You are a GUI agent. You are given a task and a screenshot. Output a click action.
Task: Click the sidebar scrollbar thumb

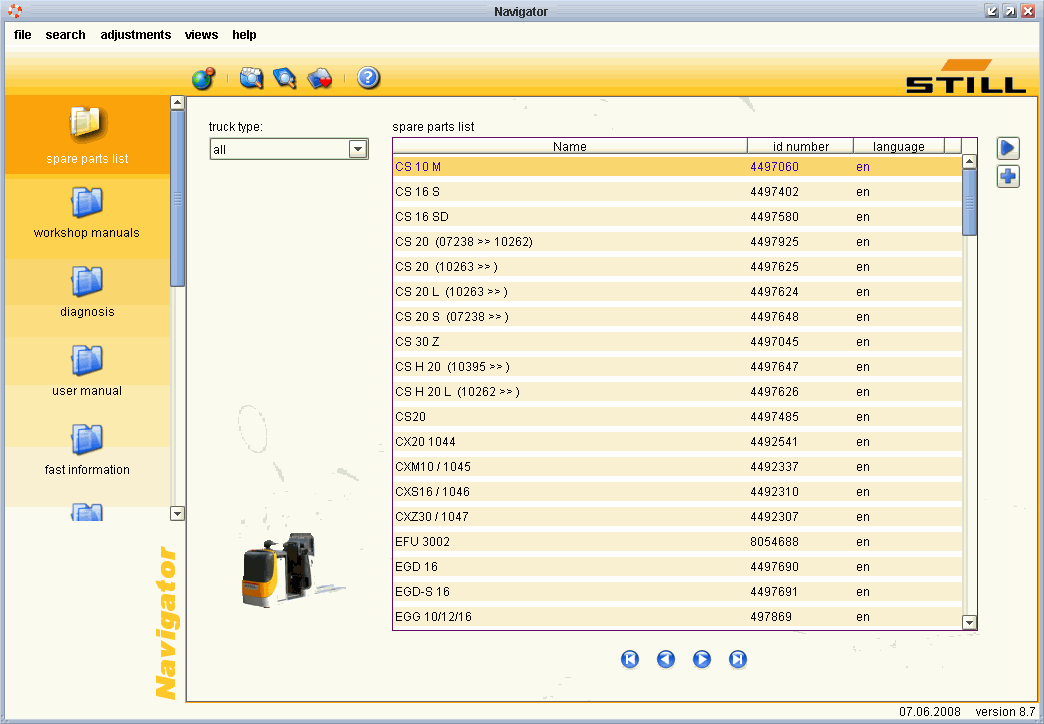(x=177, y=198)
